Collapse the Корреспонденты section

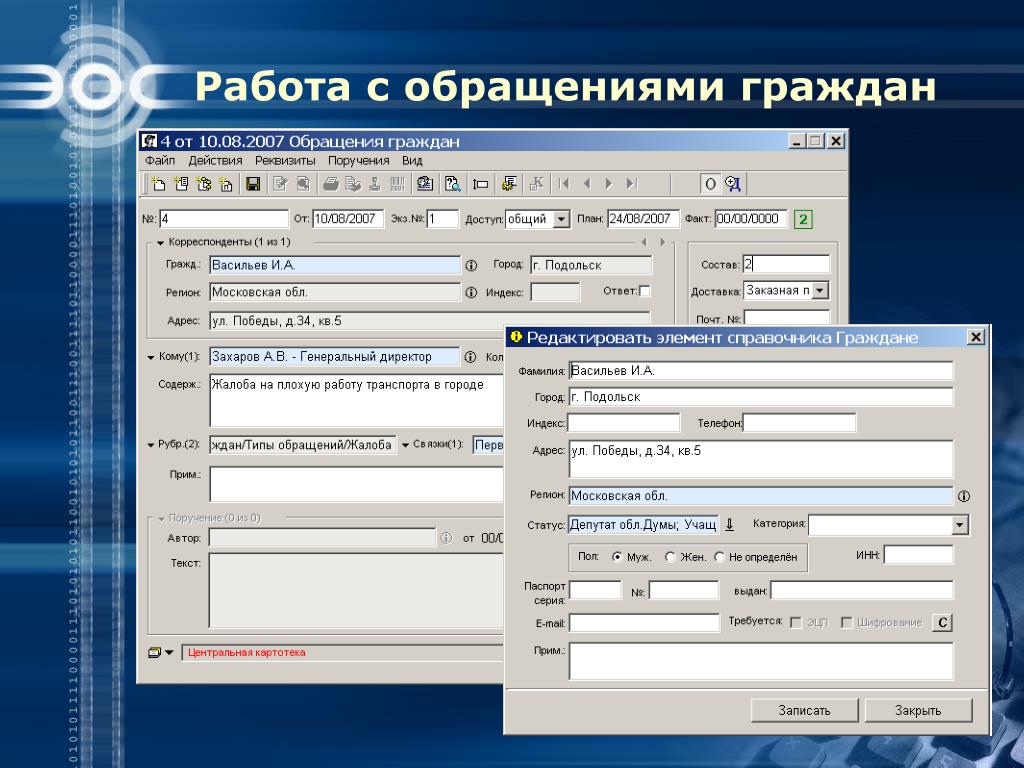coord(161,243)
